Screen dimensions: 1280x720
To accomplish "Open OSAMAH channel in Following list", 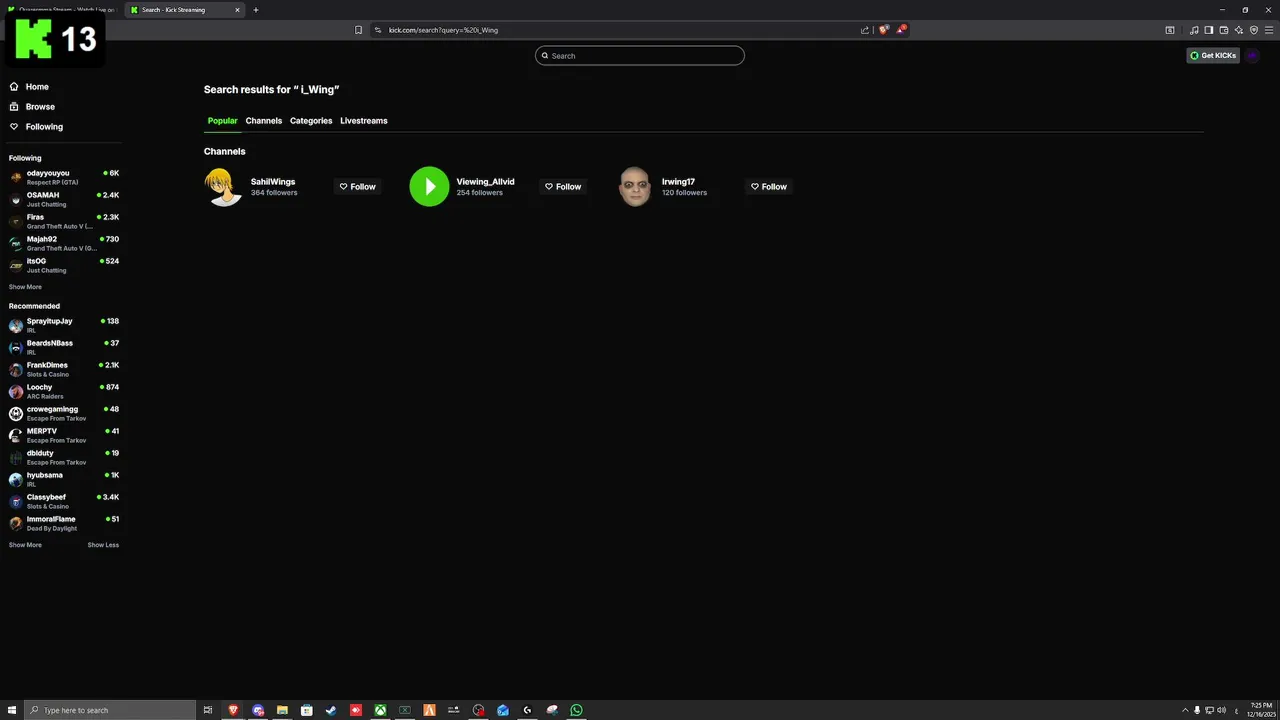I will point(64,200).
